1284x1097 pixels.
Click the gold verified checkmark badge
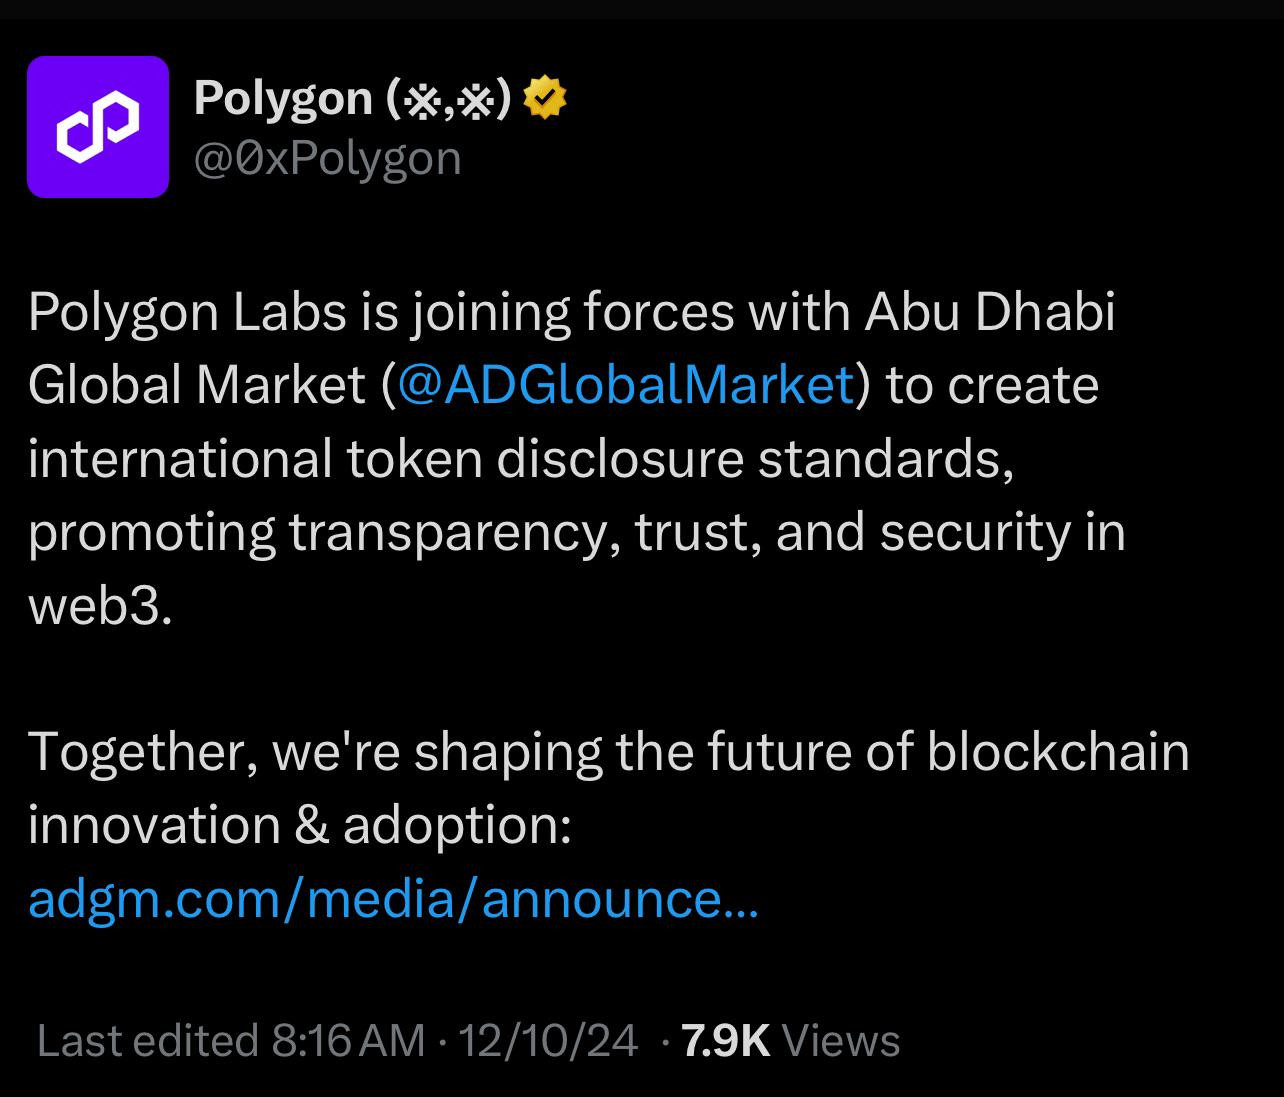(x=545, y=98)
